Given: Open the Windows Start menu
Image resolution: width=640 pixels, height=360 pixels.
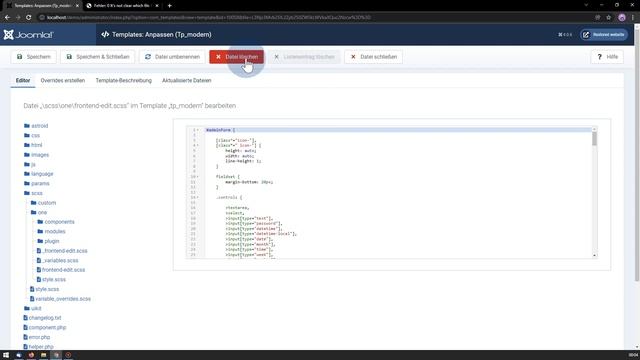Looking at the screenshot, I should (6, 355).
